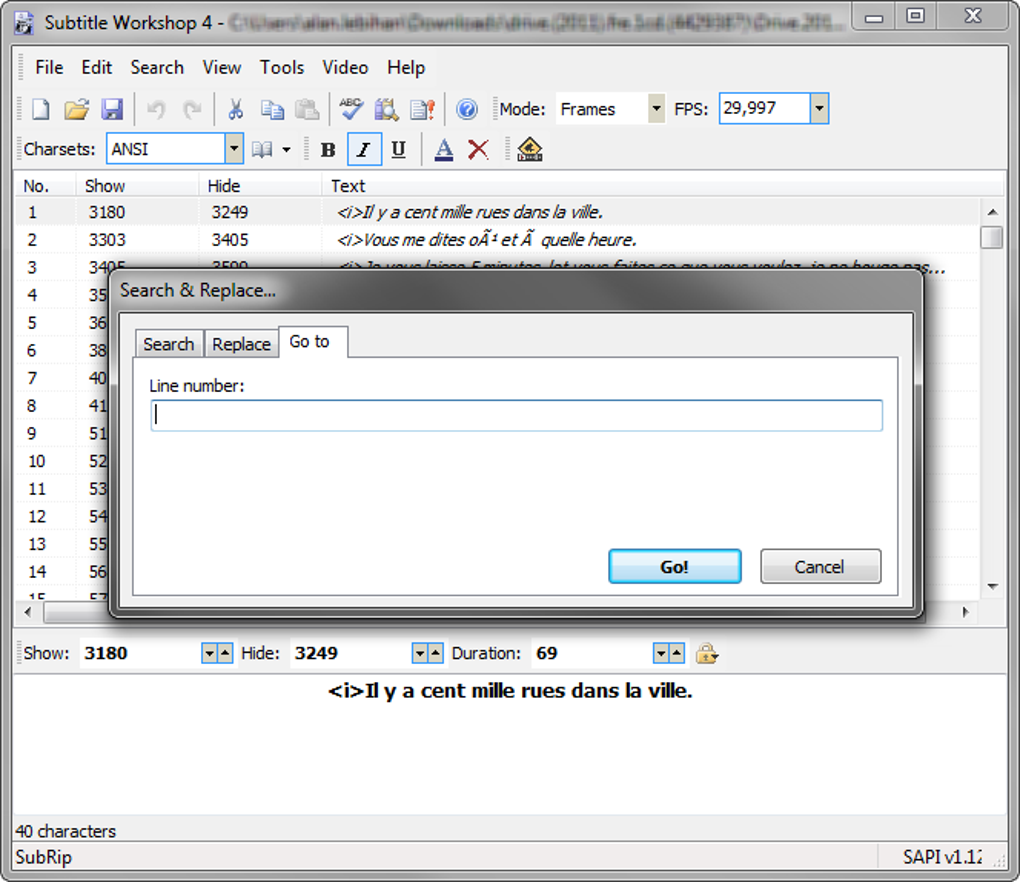The width and height of the screenshot is (1020, 882).
Task: Open the Help menu
Action: coord(406,68)
